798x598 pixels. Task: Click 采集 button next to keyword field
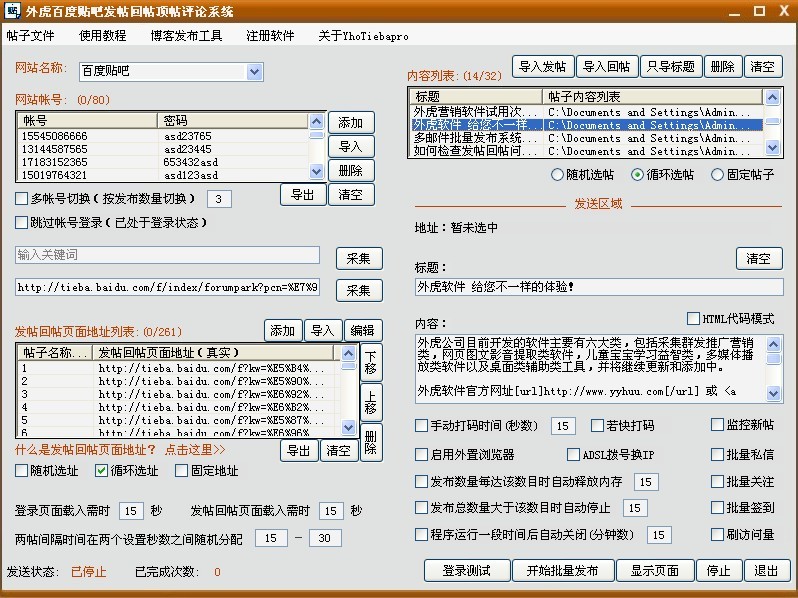tap(359, 259)
